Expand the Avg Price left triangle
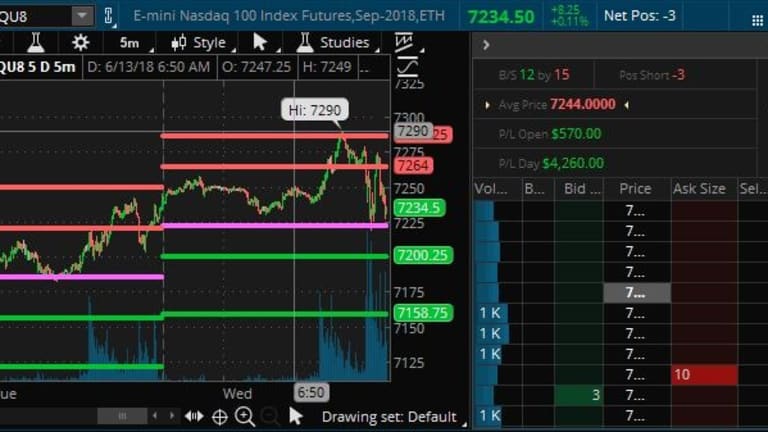Image resolution: width=768 pixels, height=432 pixels. [487, 105]
